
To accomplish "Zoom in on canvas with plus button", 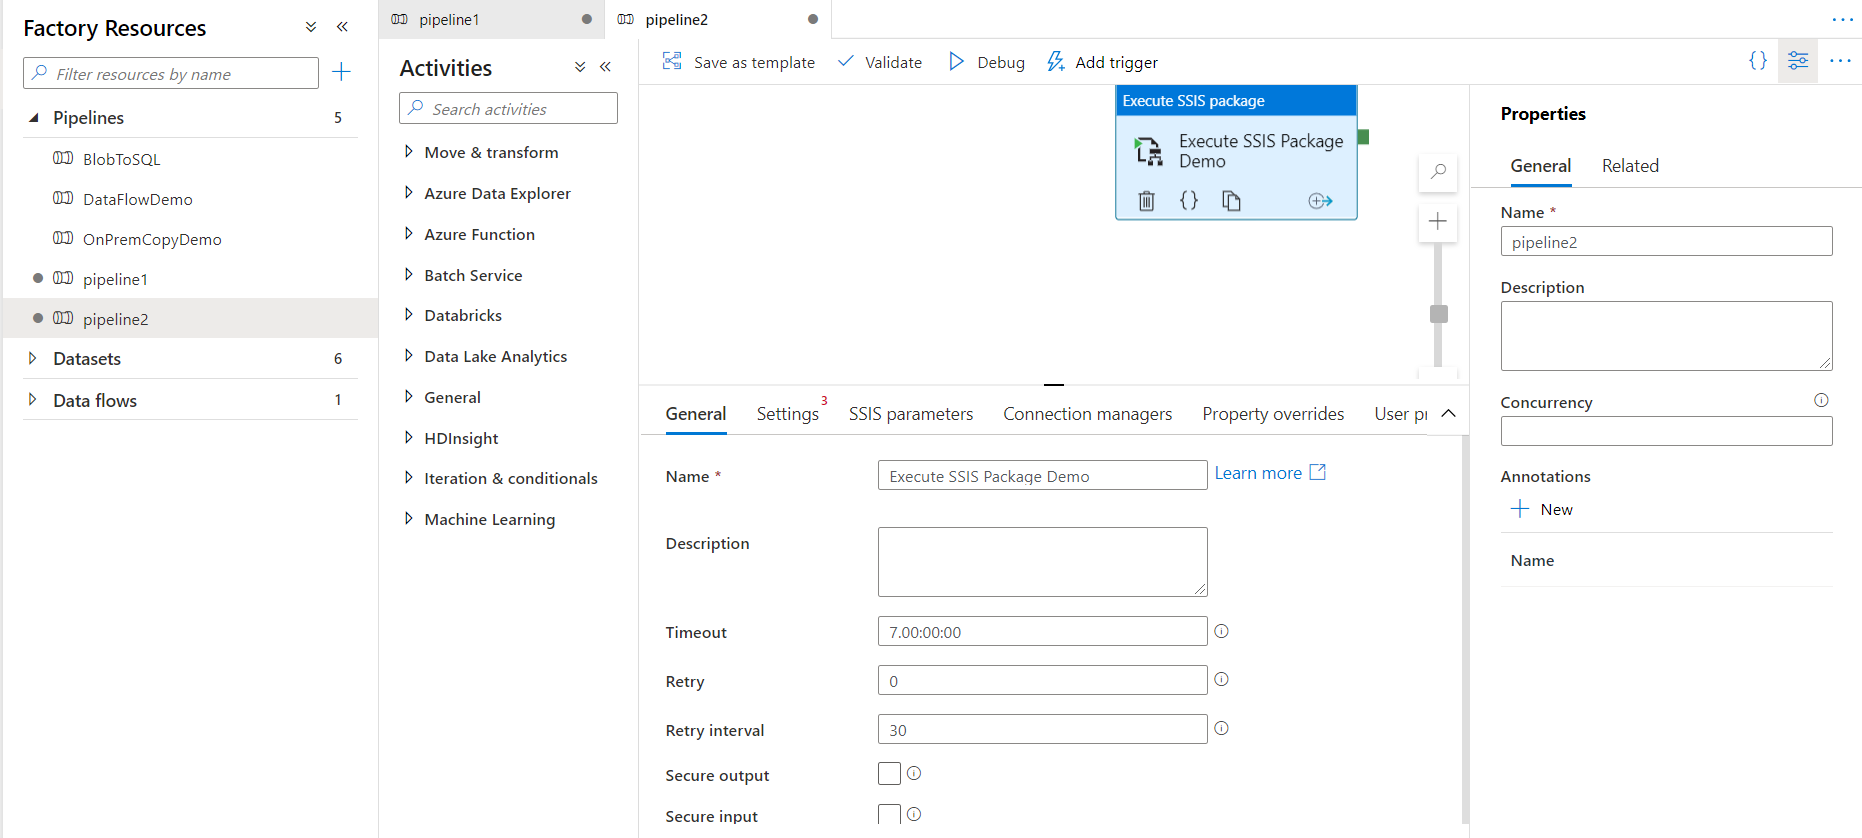I will click(1438, 221).
